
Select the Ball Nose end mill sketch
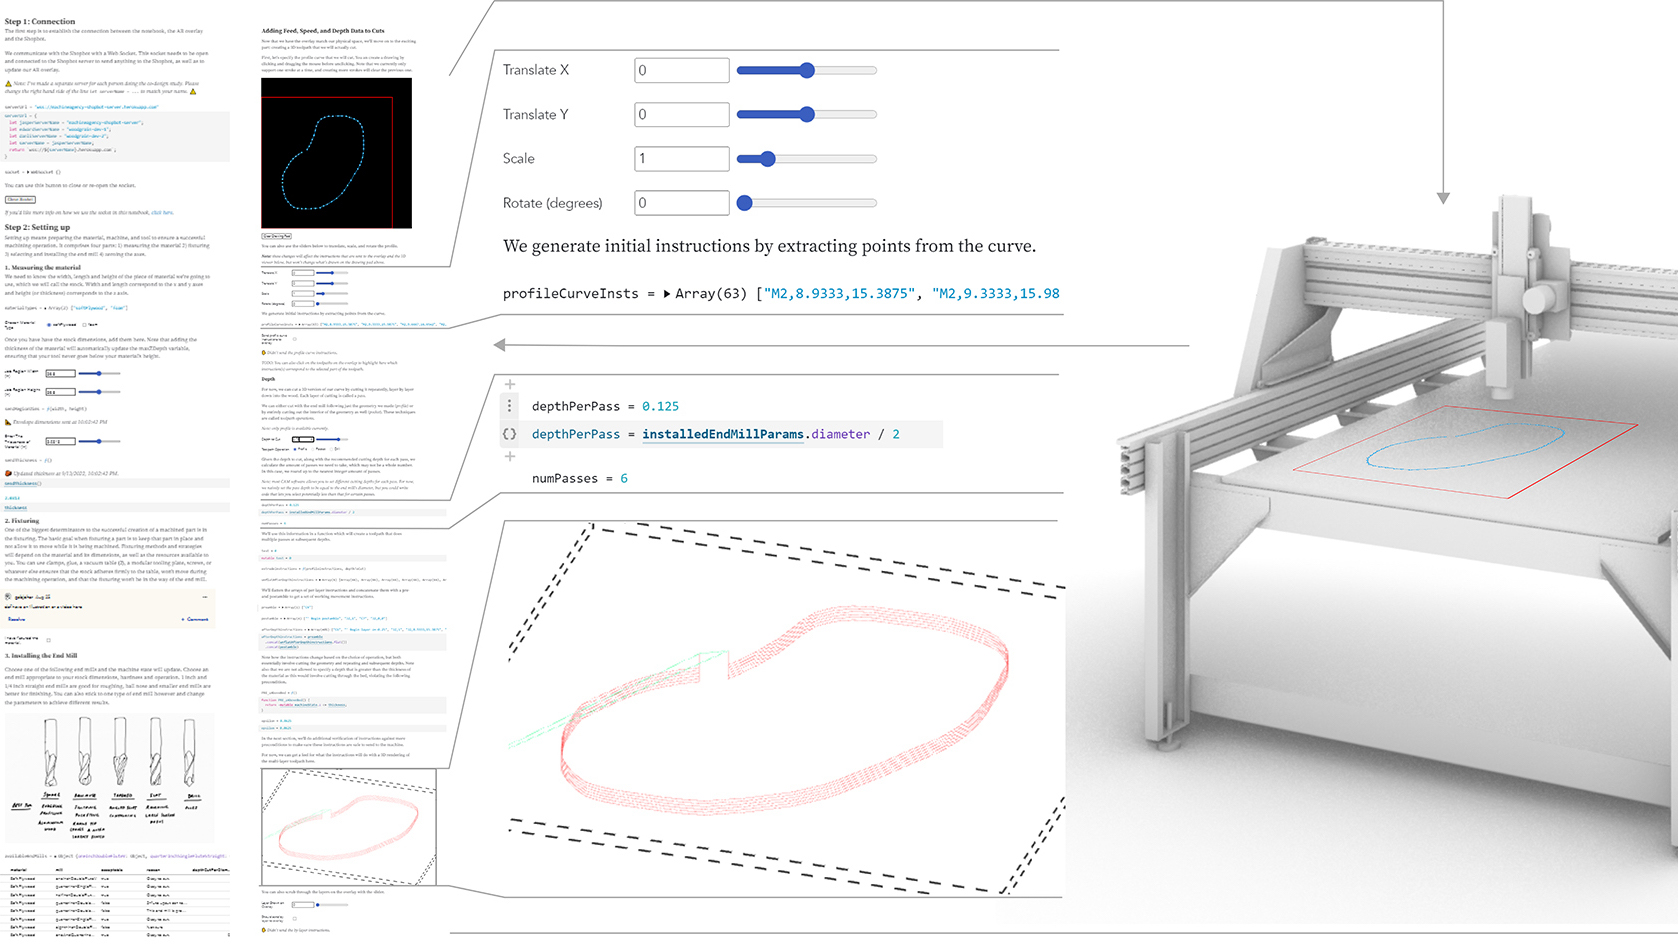tap(85, 755)
